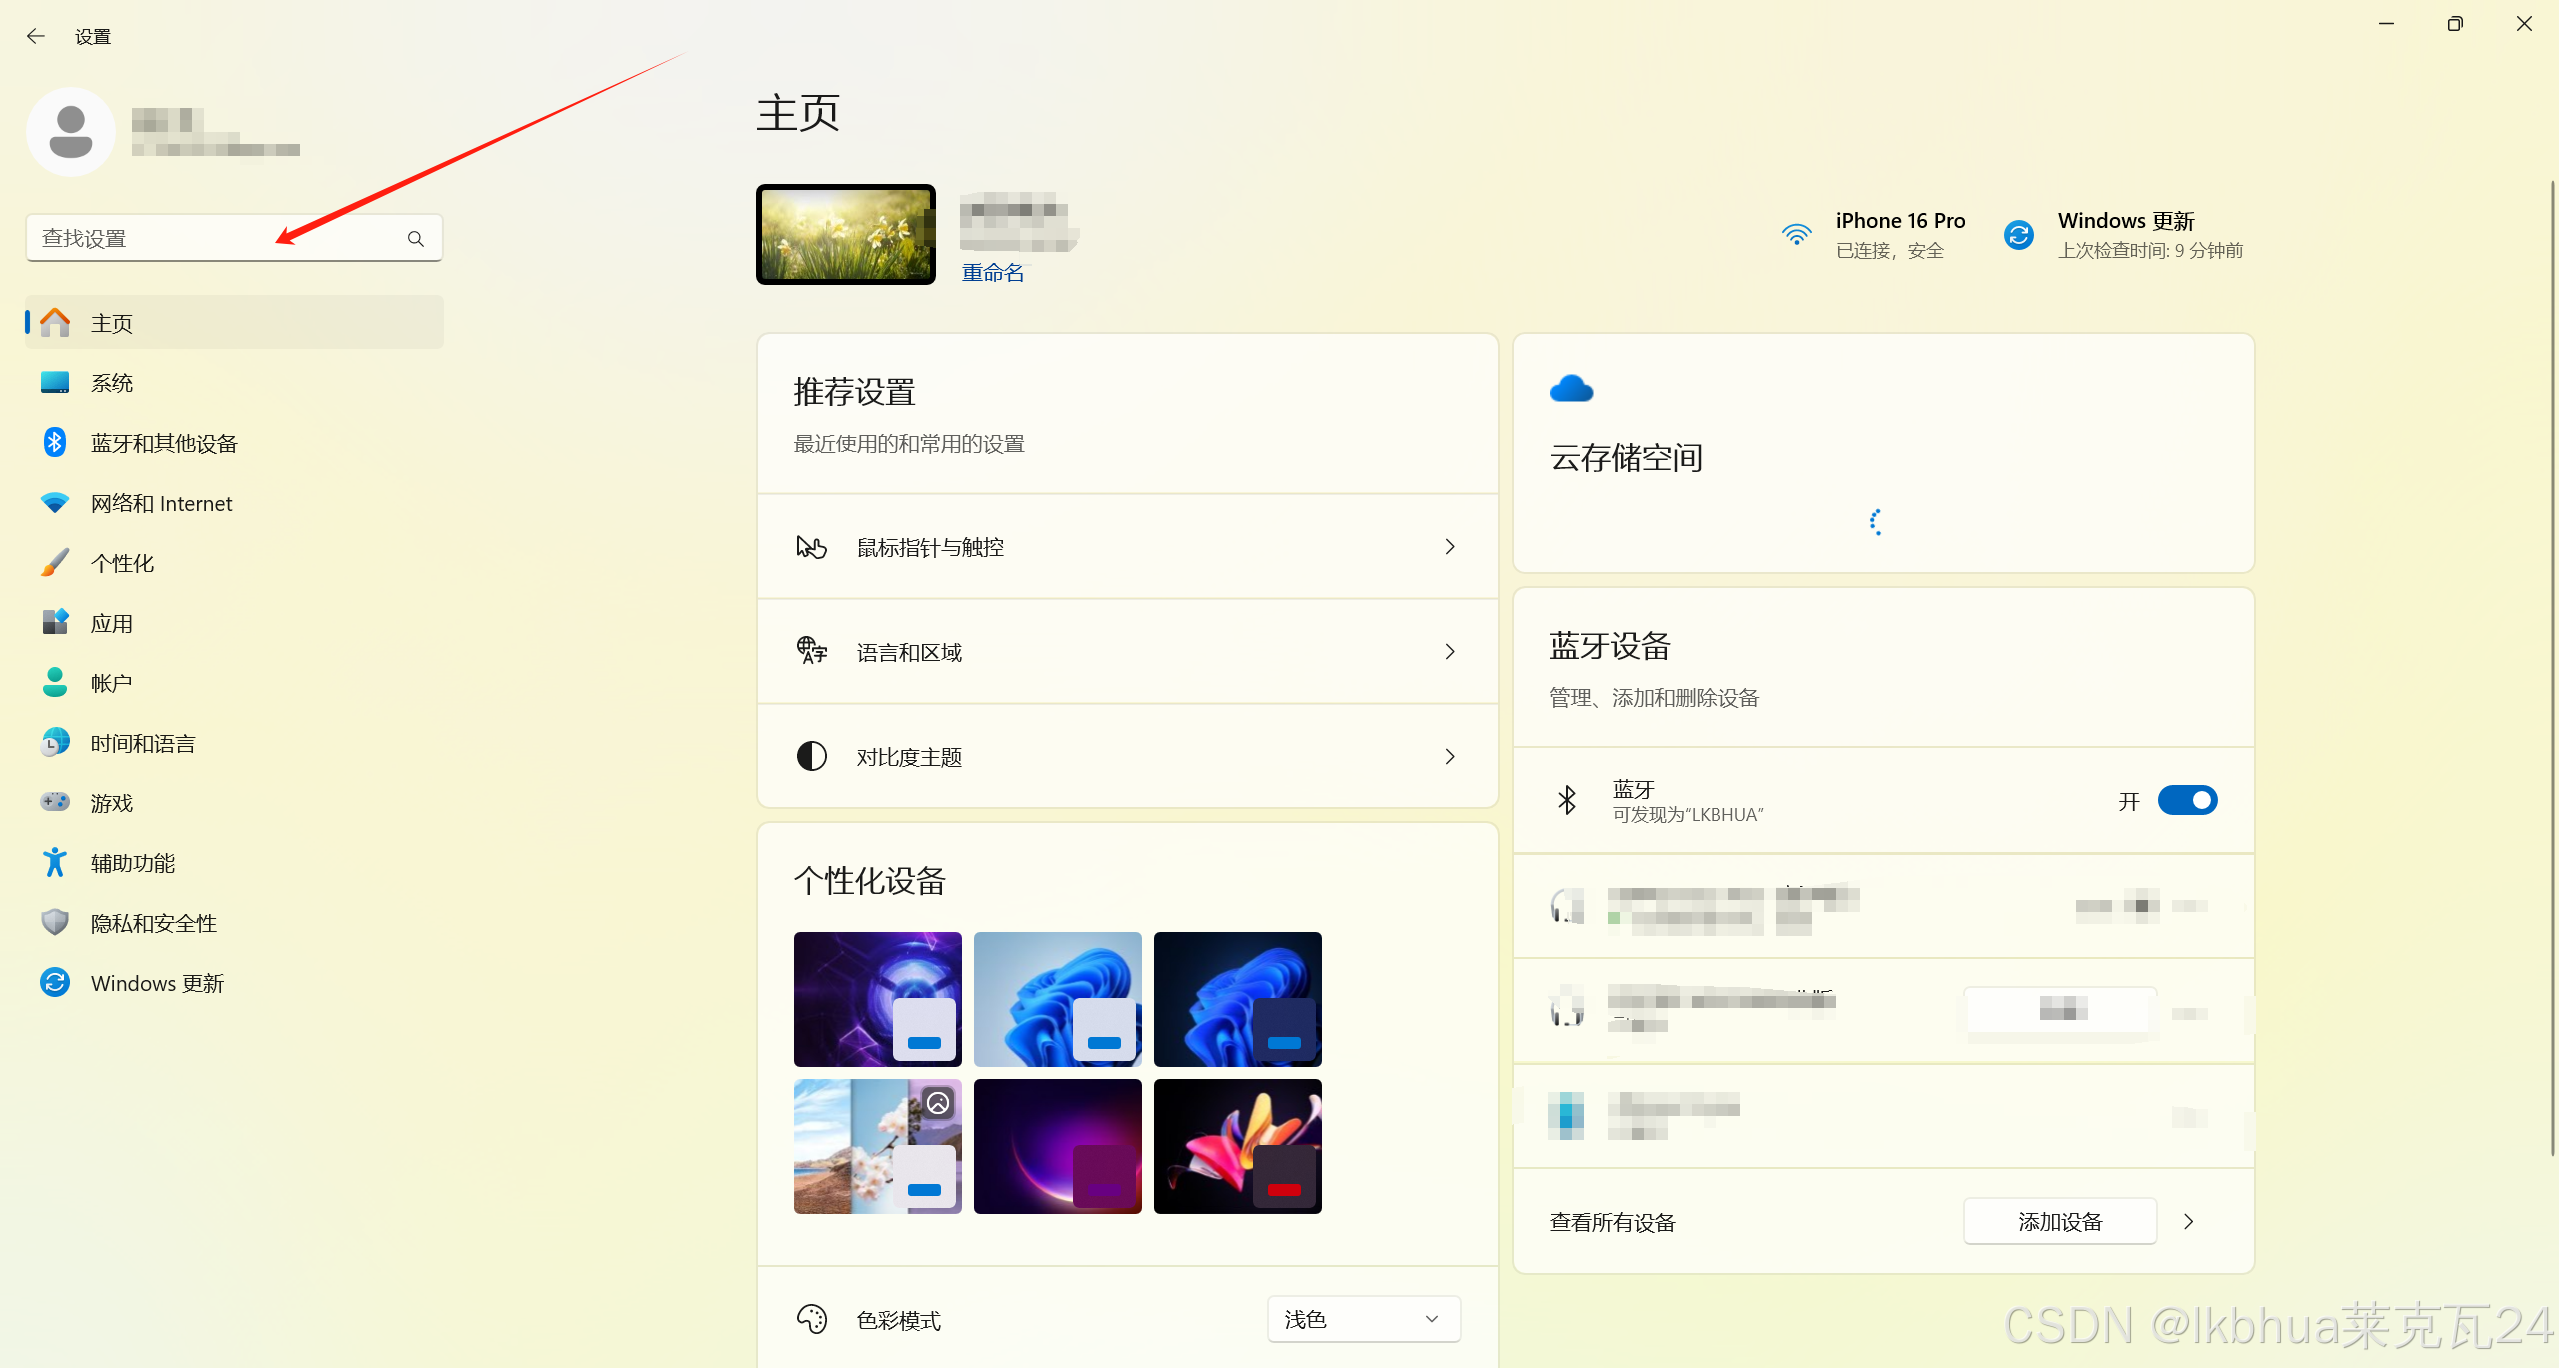Click the back arrow icon in title bar
The width and height of the screenshot is (2559, 1368).
pyautogui.click(x=36, y=36)
